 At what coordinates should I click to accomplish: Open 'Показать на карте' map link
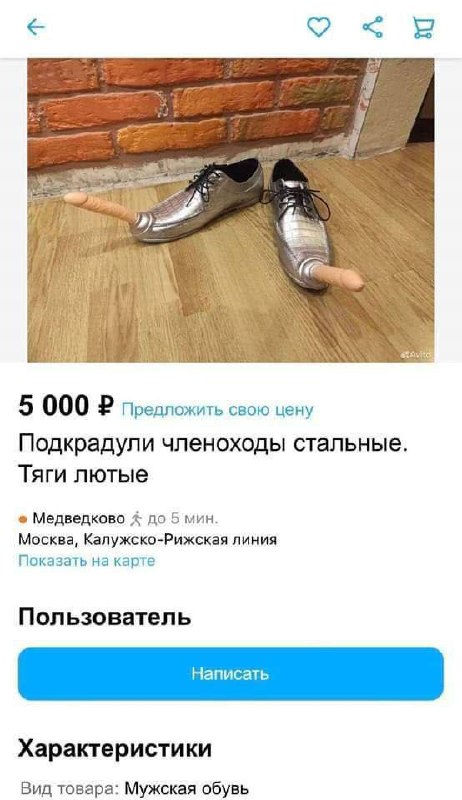(x=87, y=561)
